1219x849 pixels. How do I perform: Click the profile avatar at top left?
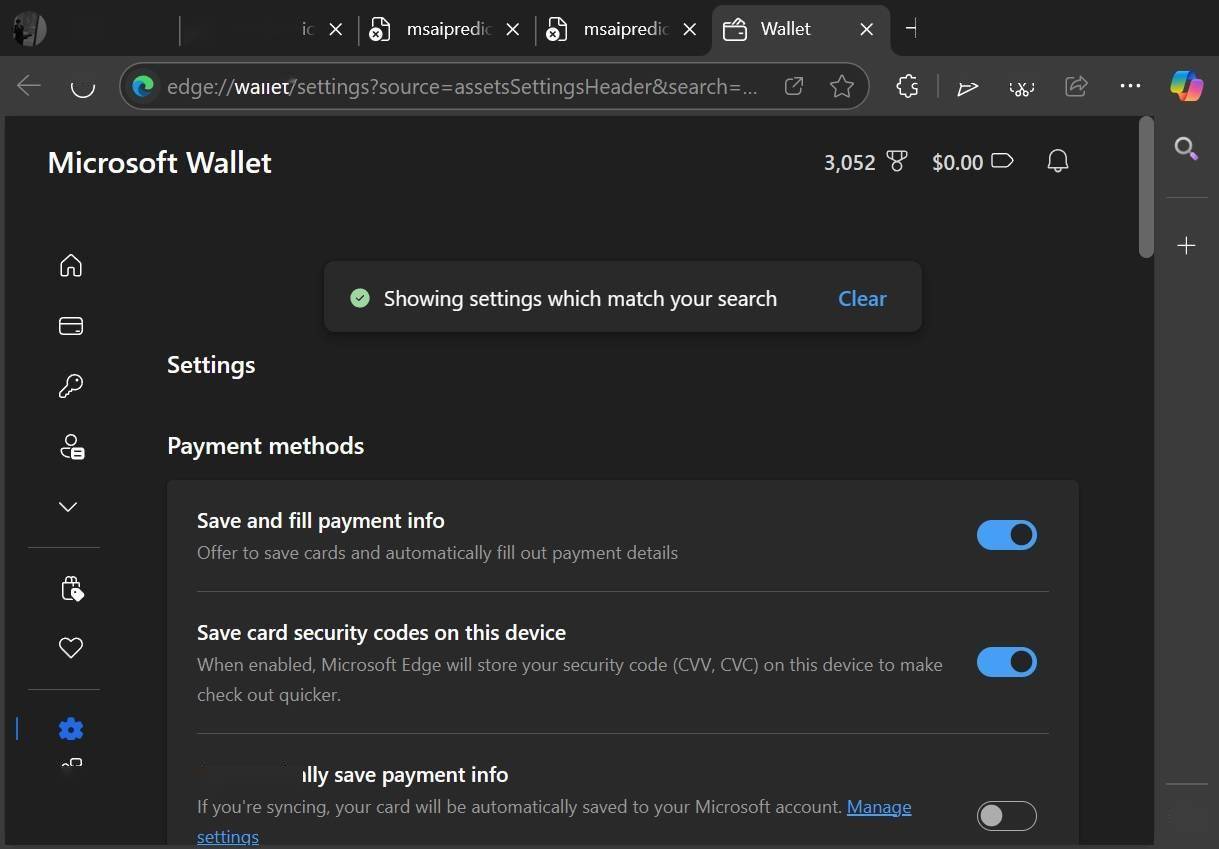coord(29,29)
